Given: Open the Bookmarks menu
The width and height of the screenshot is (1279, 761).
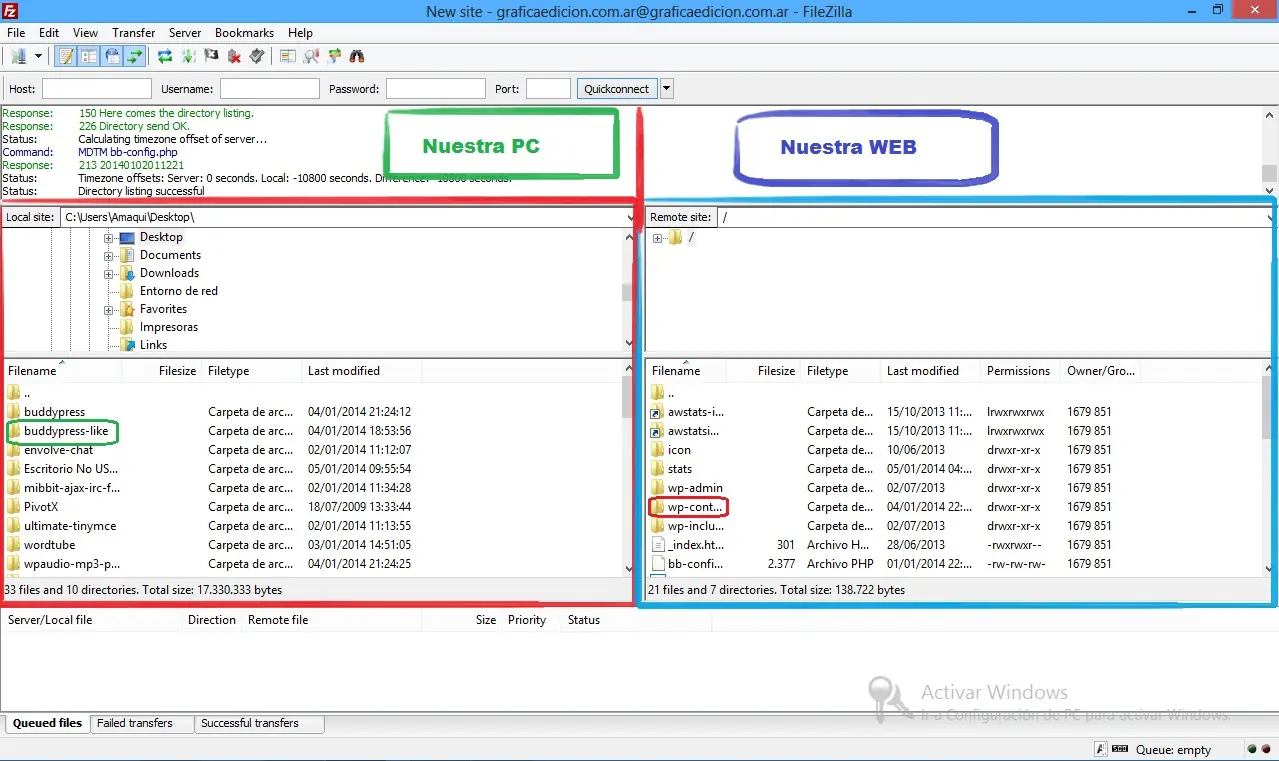Looking at the screenshot, I should pos(244,33).
